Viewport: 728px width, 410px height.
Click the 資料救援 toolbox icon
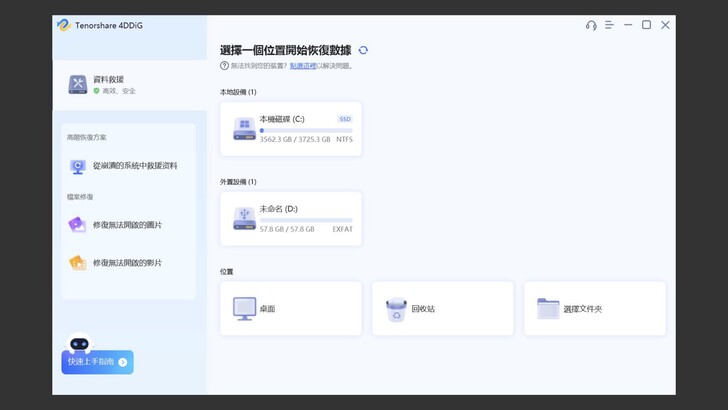click(x=77, y=84)
